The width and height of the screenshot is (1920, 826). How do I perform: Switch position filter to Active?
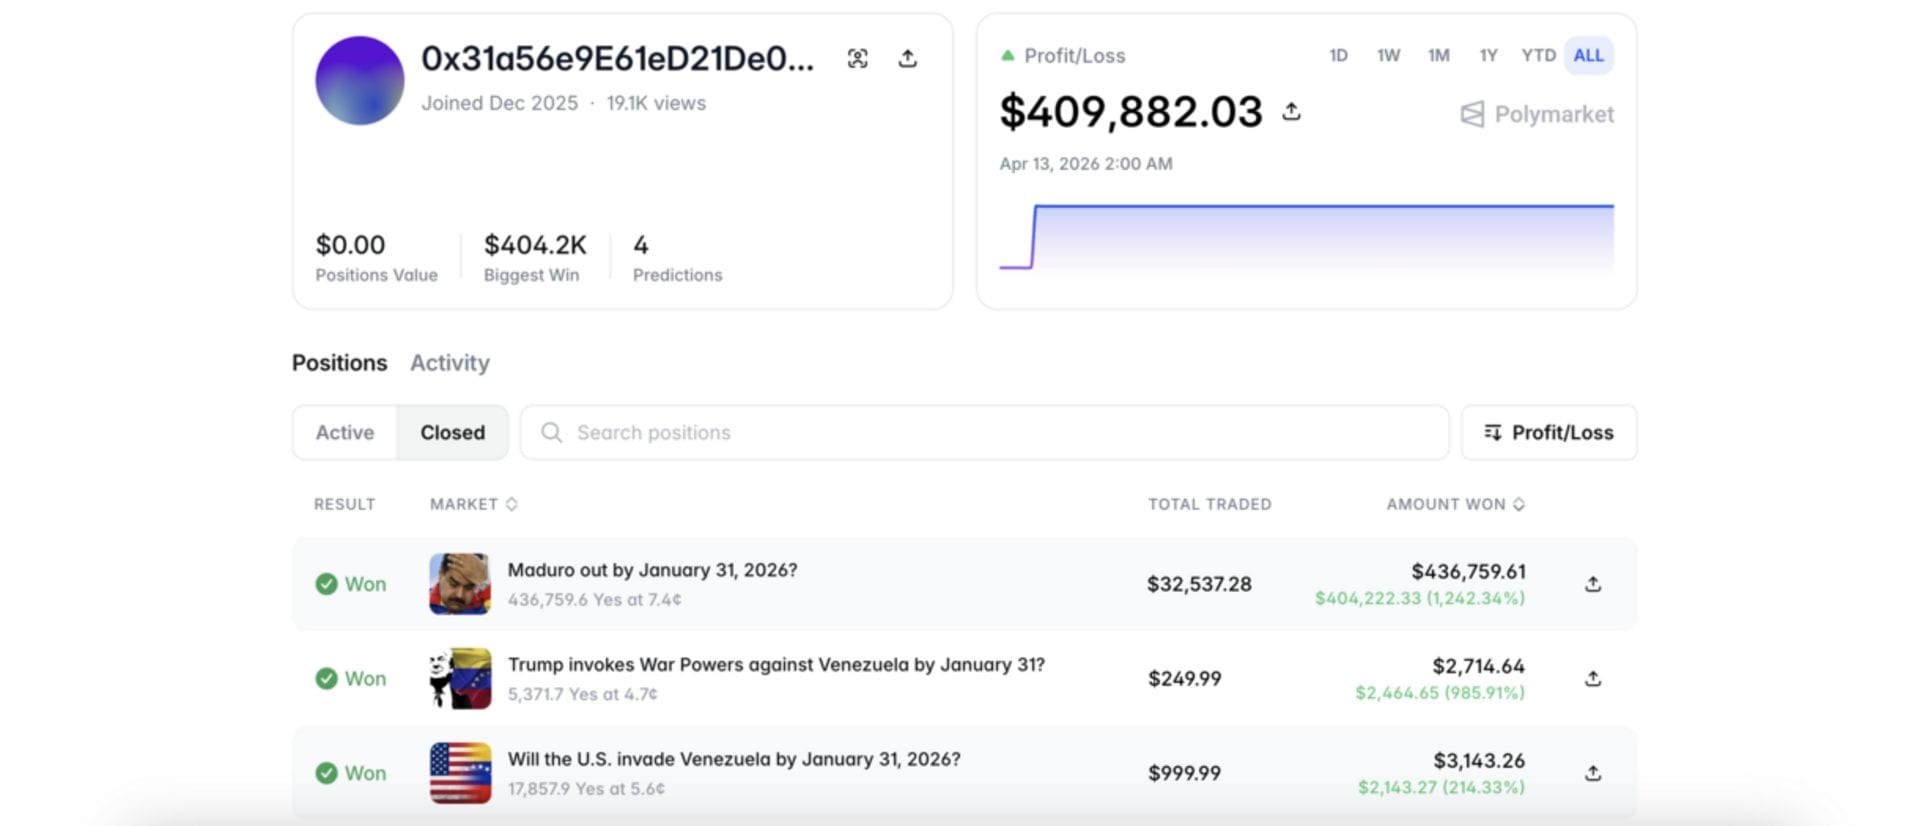point(345,433)
